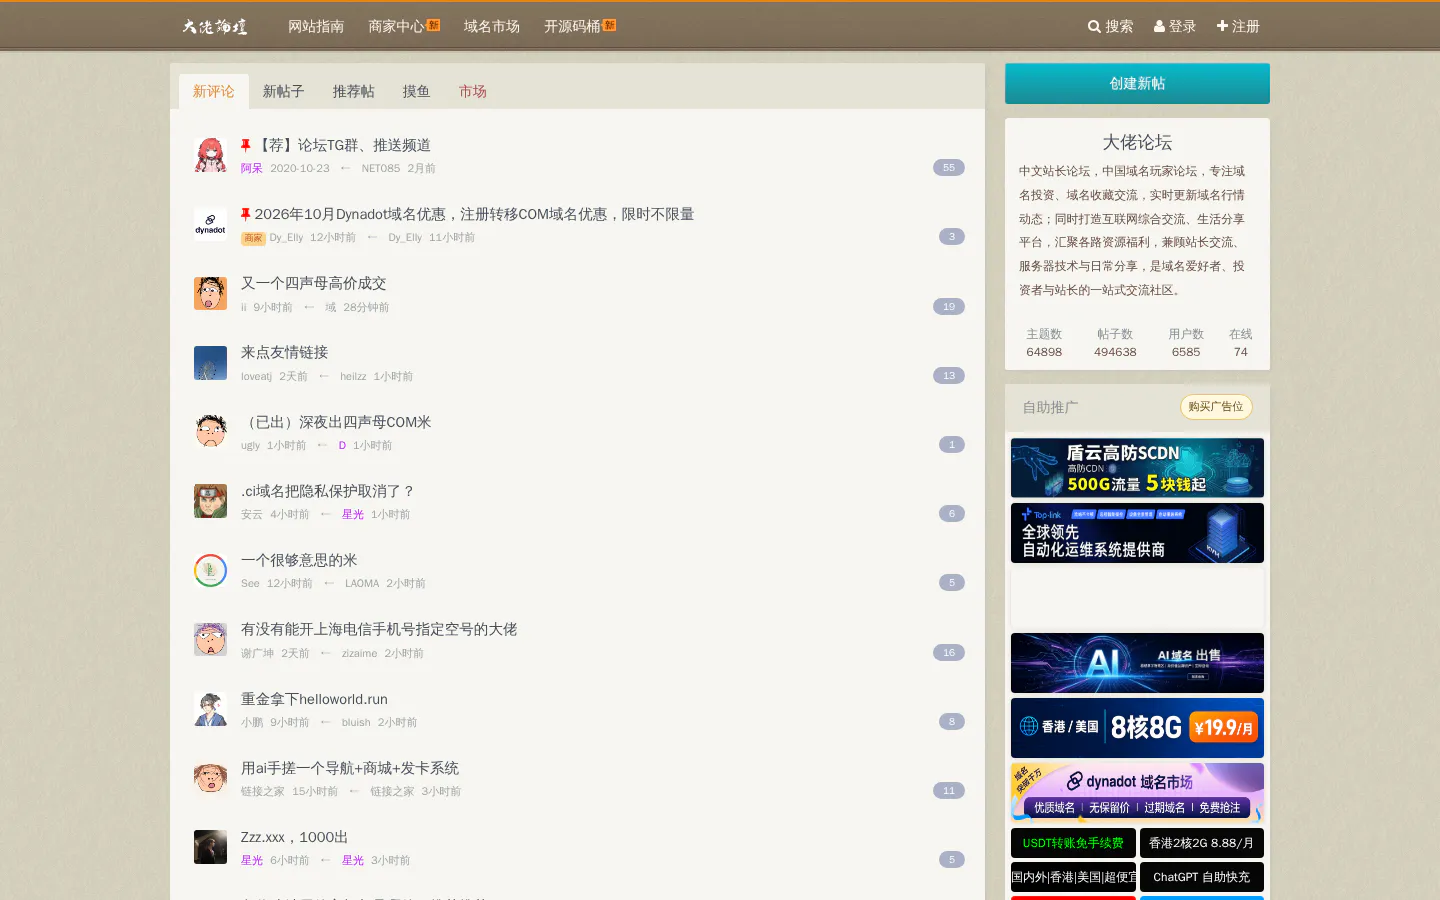The width and height of the screenshot is (1440, 900).
Task: Click the 香港2核2G 8.88/月 ad
Action: tap(1201, 843)
